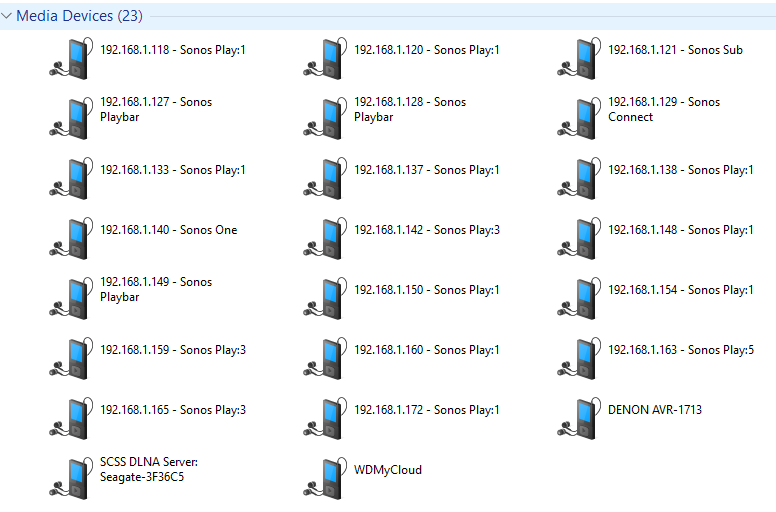The width and height of the screenshot is (776, 512).
Task: Click the Sonos One device icon at 192.168.1.140
Action: tap(71, 238)
